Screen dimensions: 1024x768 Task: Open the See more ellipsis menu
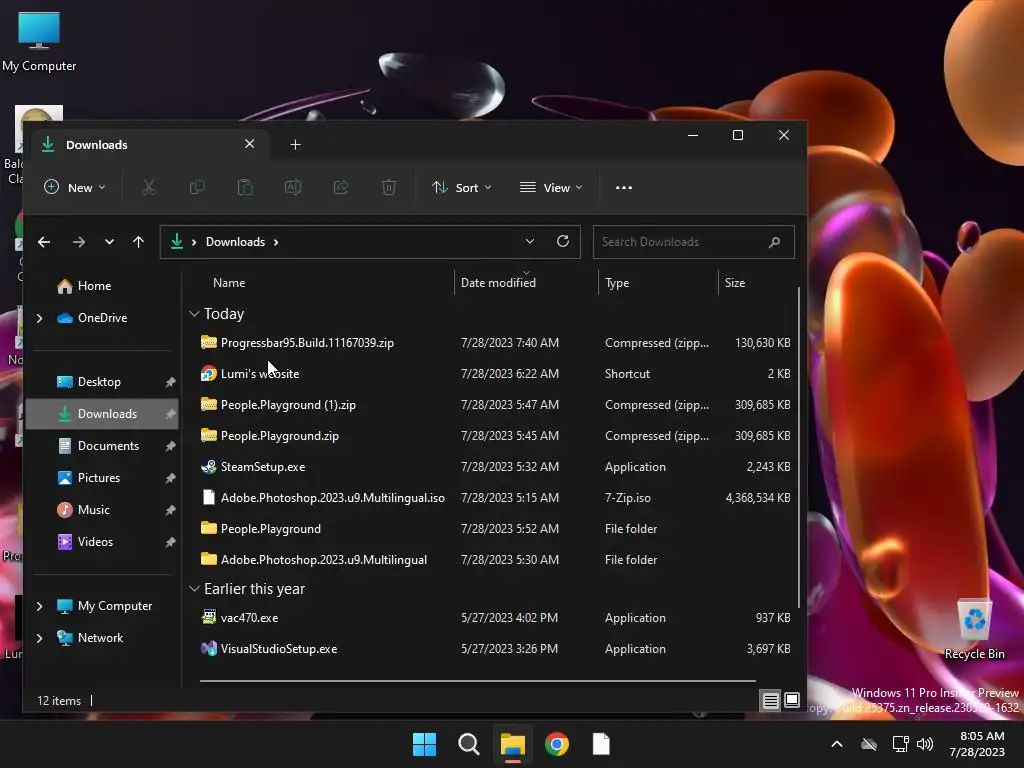pos(624,187)
